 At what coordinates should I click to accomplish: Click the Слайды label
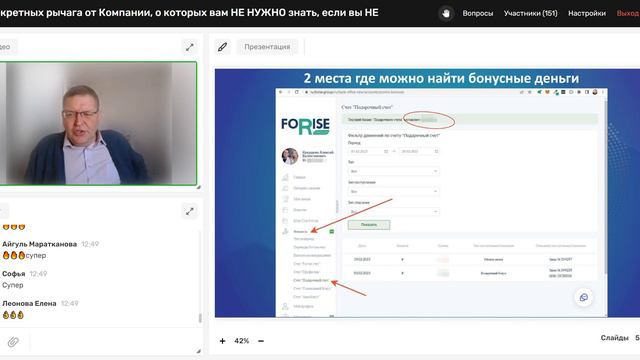[x=614, y=338]
